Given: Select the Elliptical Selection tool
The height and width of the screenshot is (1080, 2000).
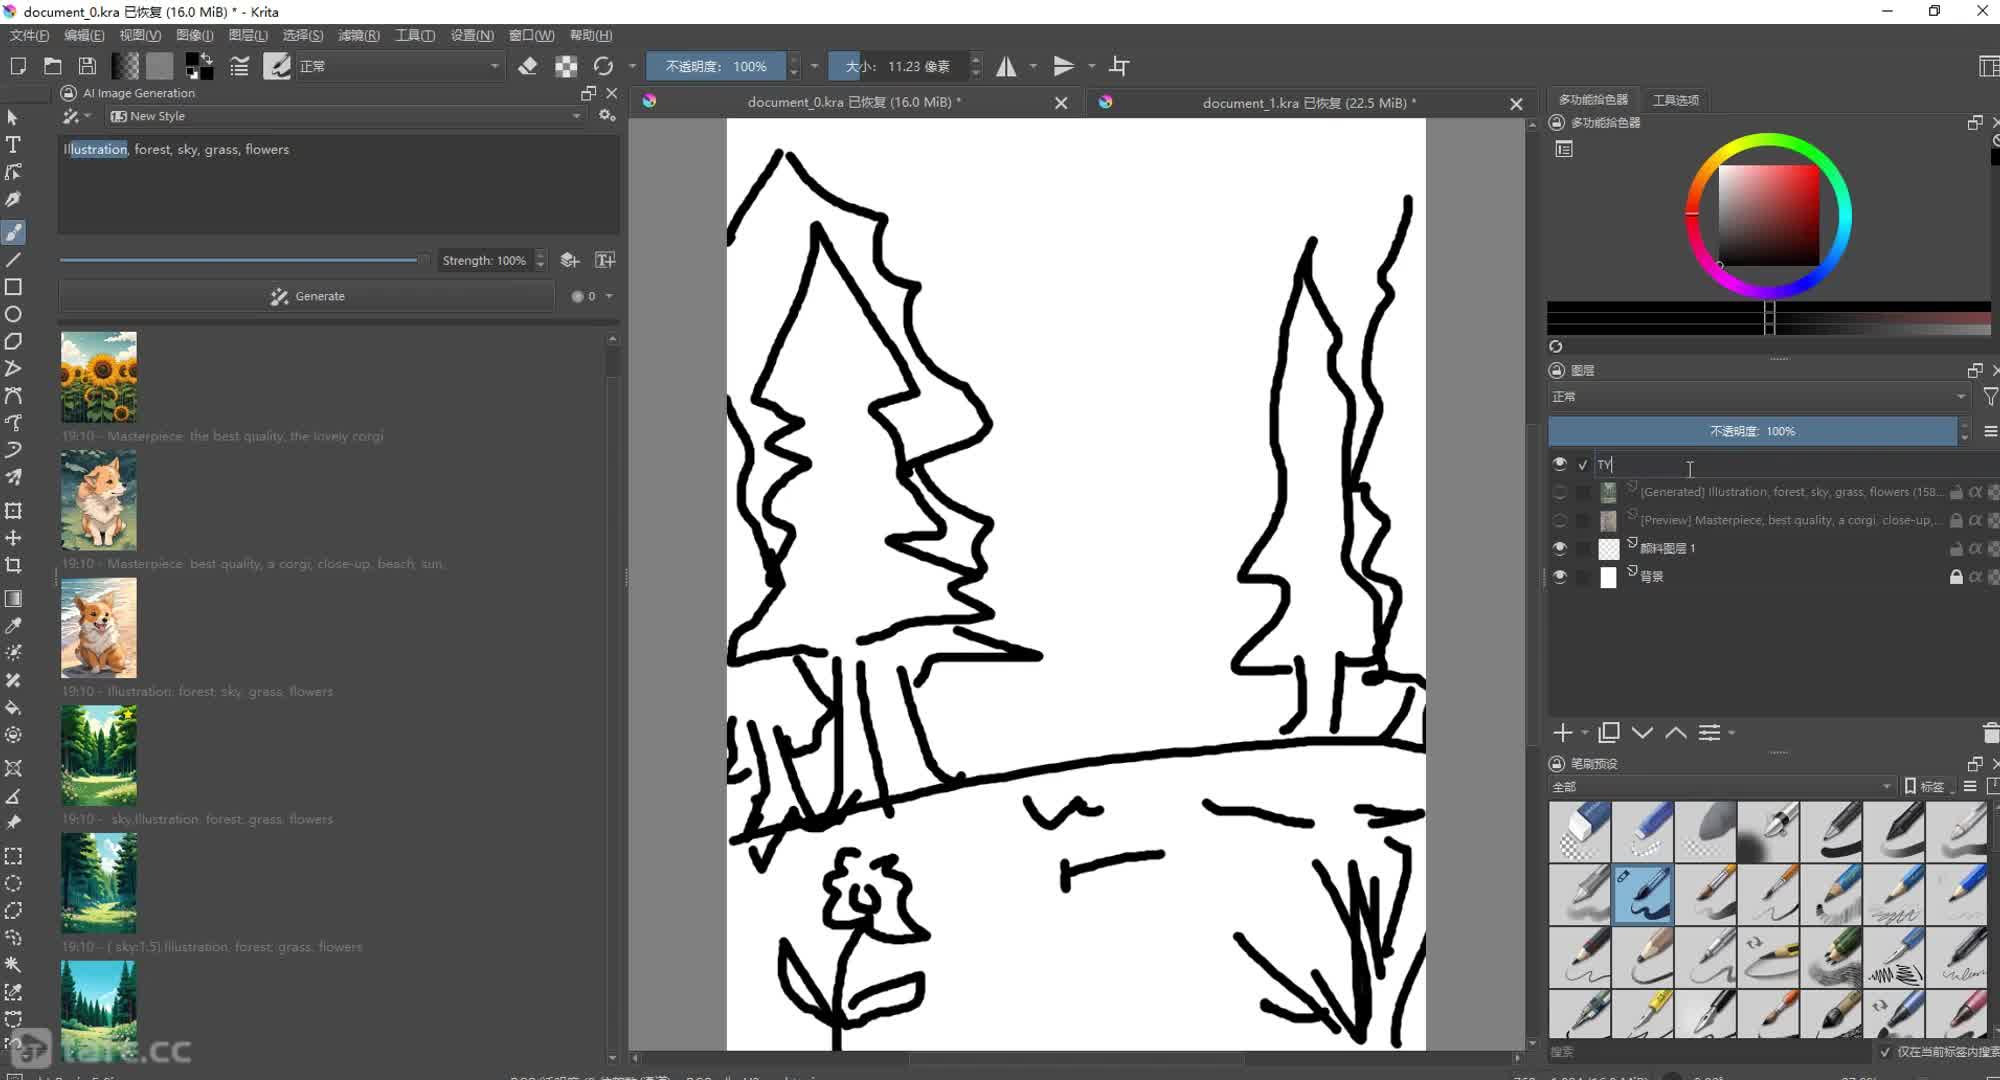Looking at the screenshot, I should (x=13, y=884).
